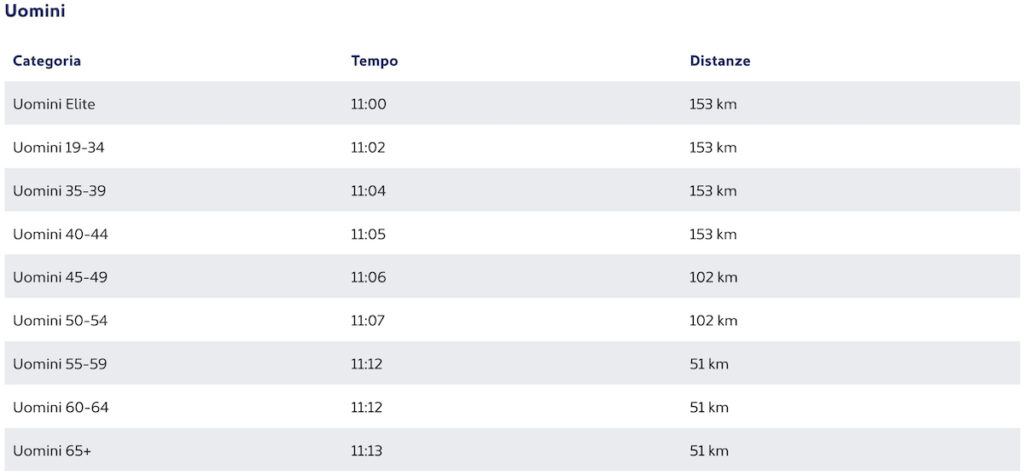Click the 102 km distance for Uomini 45-49
Viewport: 1024px width, 476px height.
click(713, 278)
